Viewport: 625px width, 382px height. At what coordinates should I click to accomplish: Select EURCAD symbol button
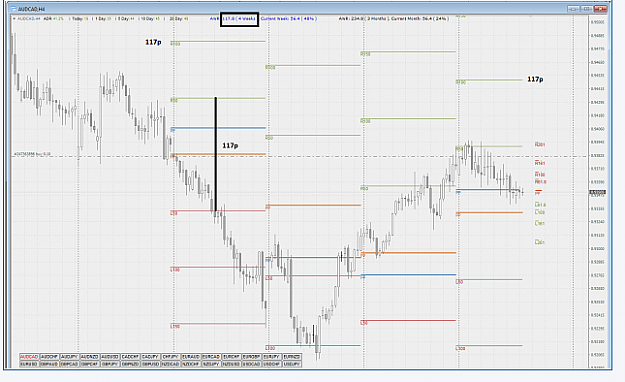point(211,356)
